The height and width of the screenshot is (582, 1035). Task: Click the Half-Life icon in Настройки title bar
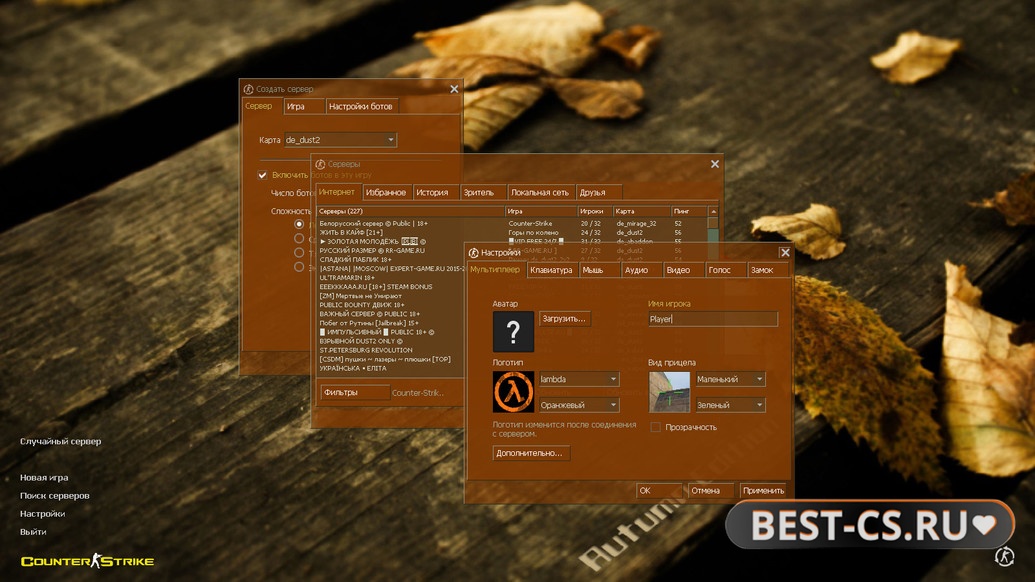click(473, 253)
